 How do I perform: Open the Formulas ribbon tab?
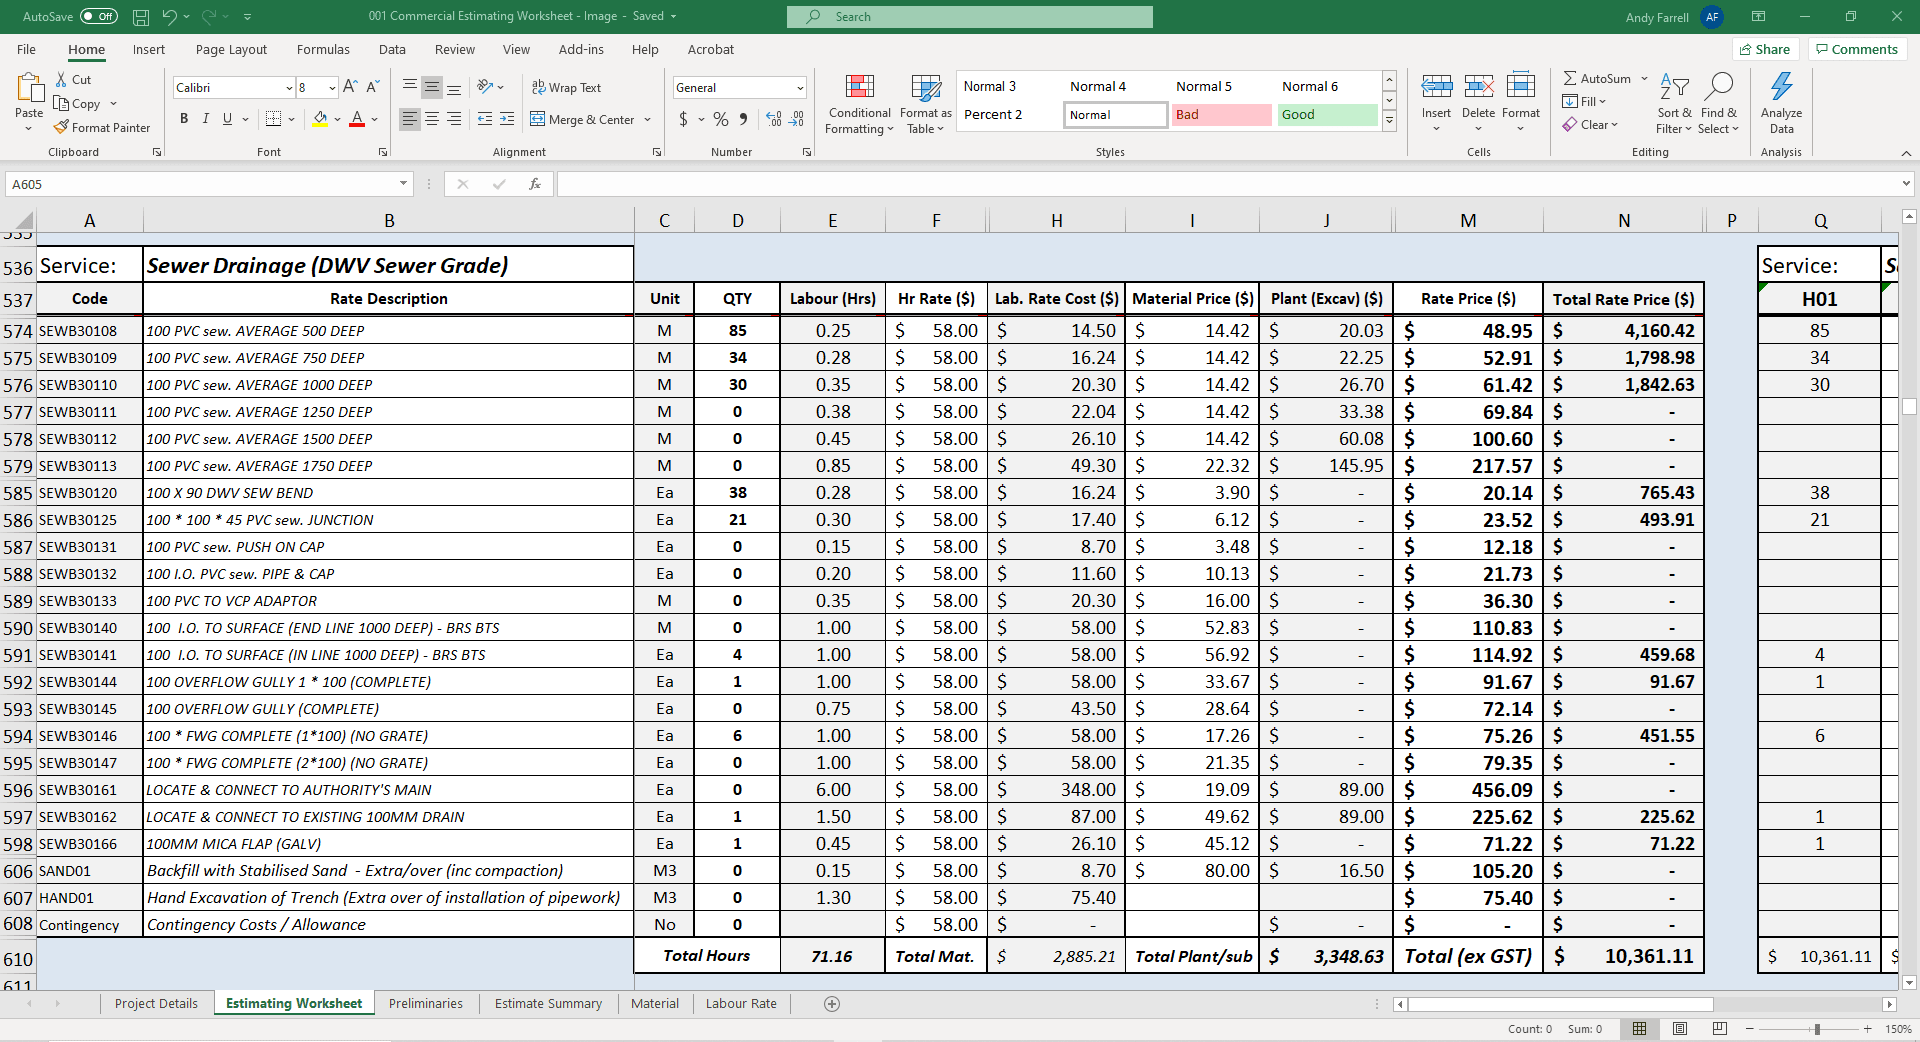pos(323,50)
